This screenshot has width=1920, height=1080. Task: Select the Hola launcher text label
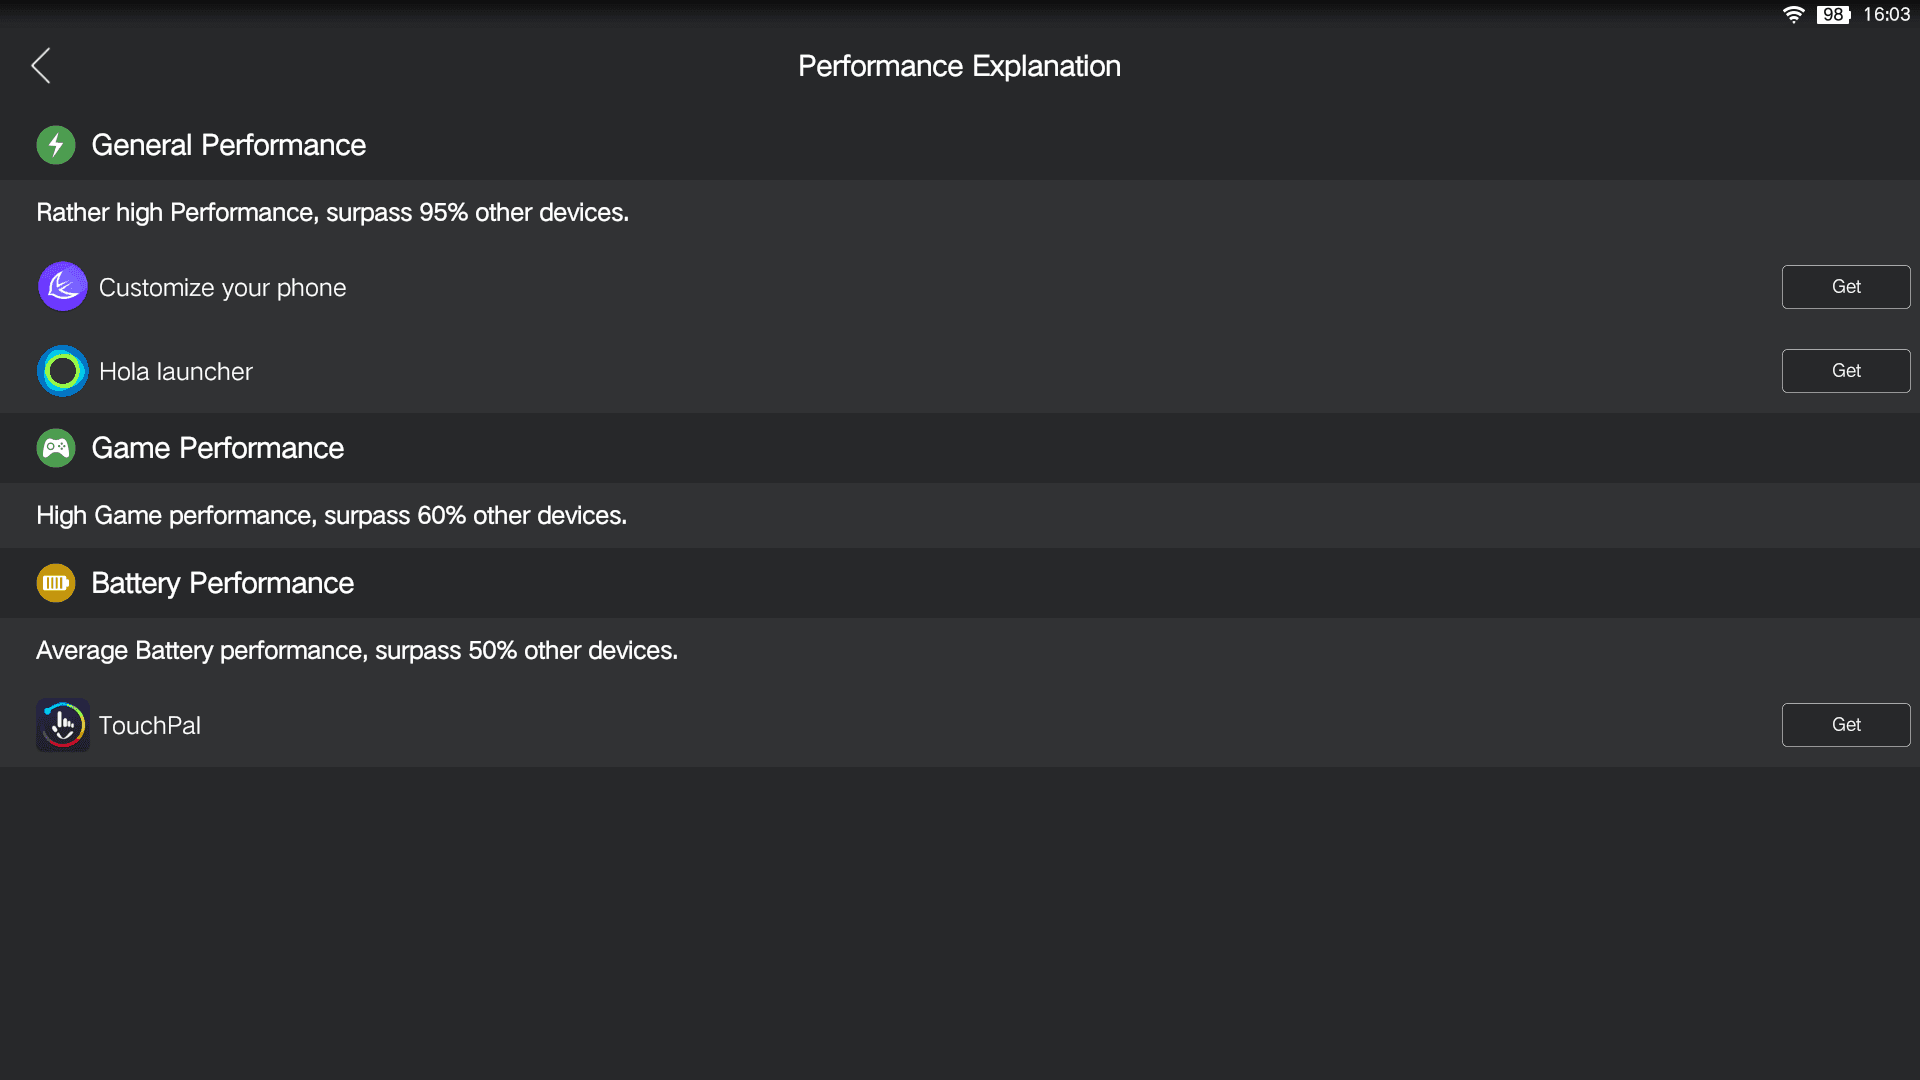pyautogui.click(x=176, y=372)
